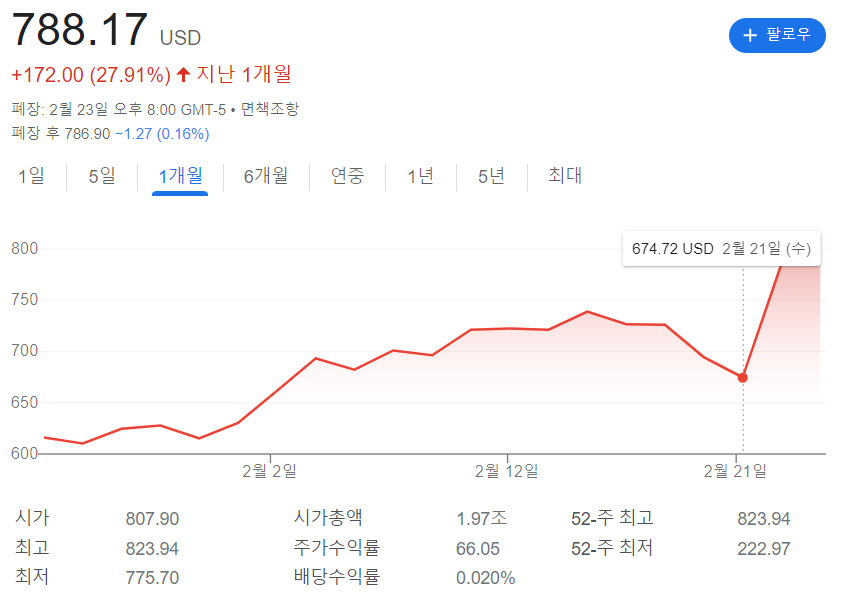
Task: Switch to the 1년 time range
Action: coord(419,176)
